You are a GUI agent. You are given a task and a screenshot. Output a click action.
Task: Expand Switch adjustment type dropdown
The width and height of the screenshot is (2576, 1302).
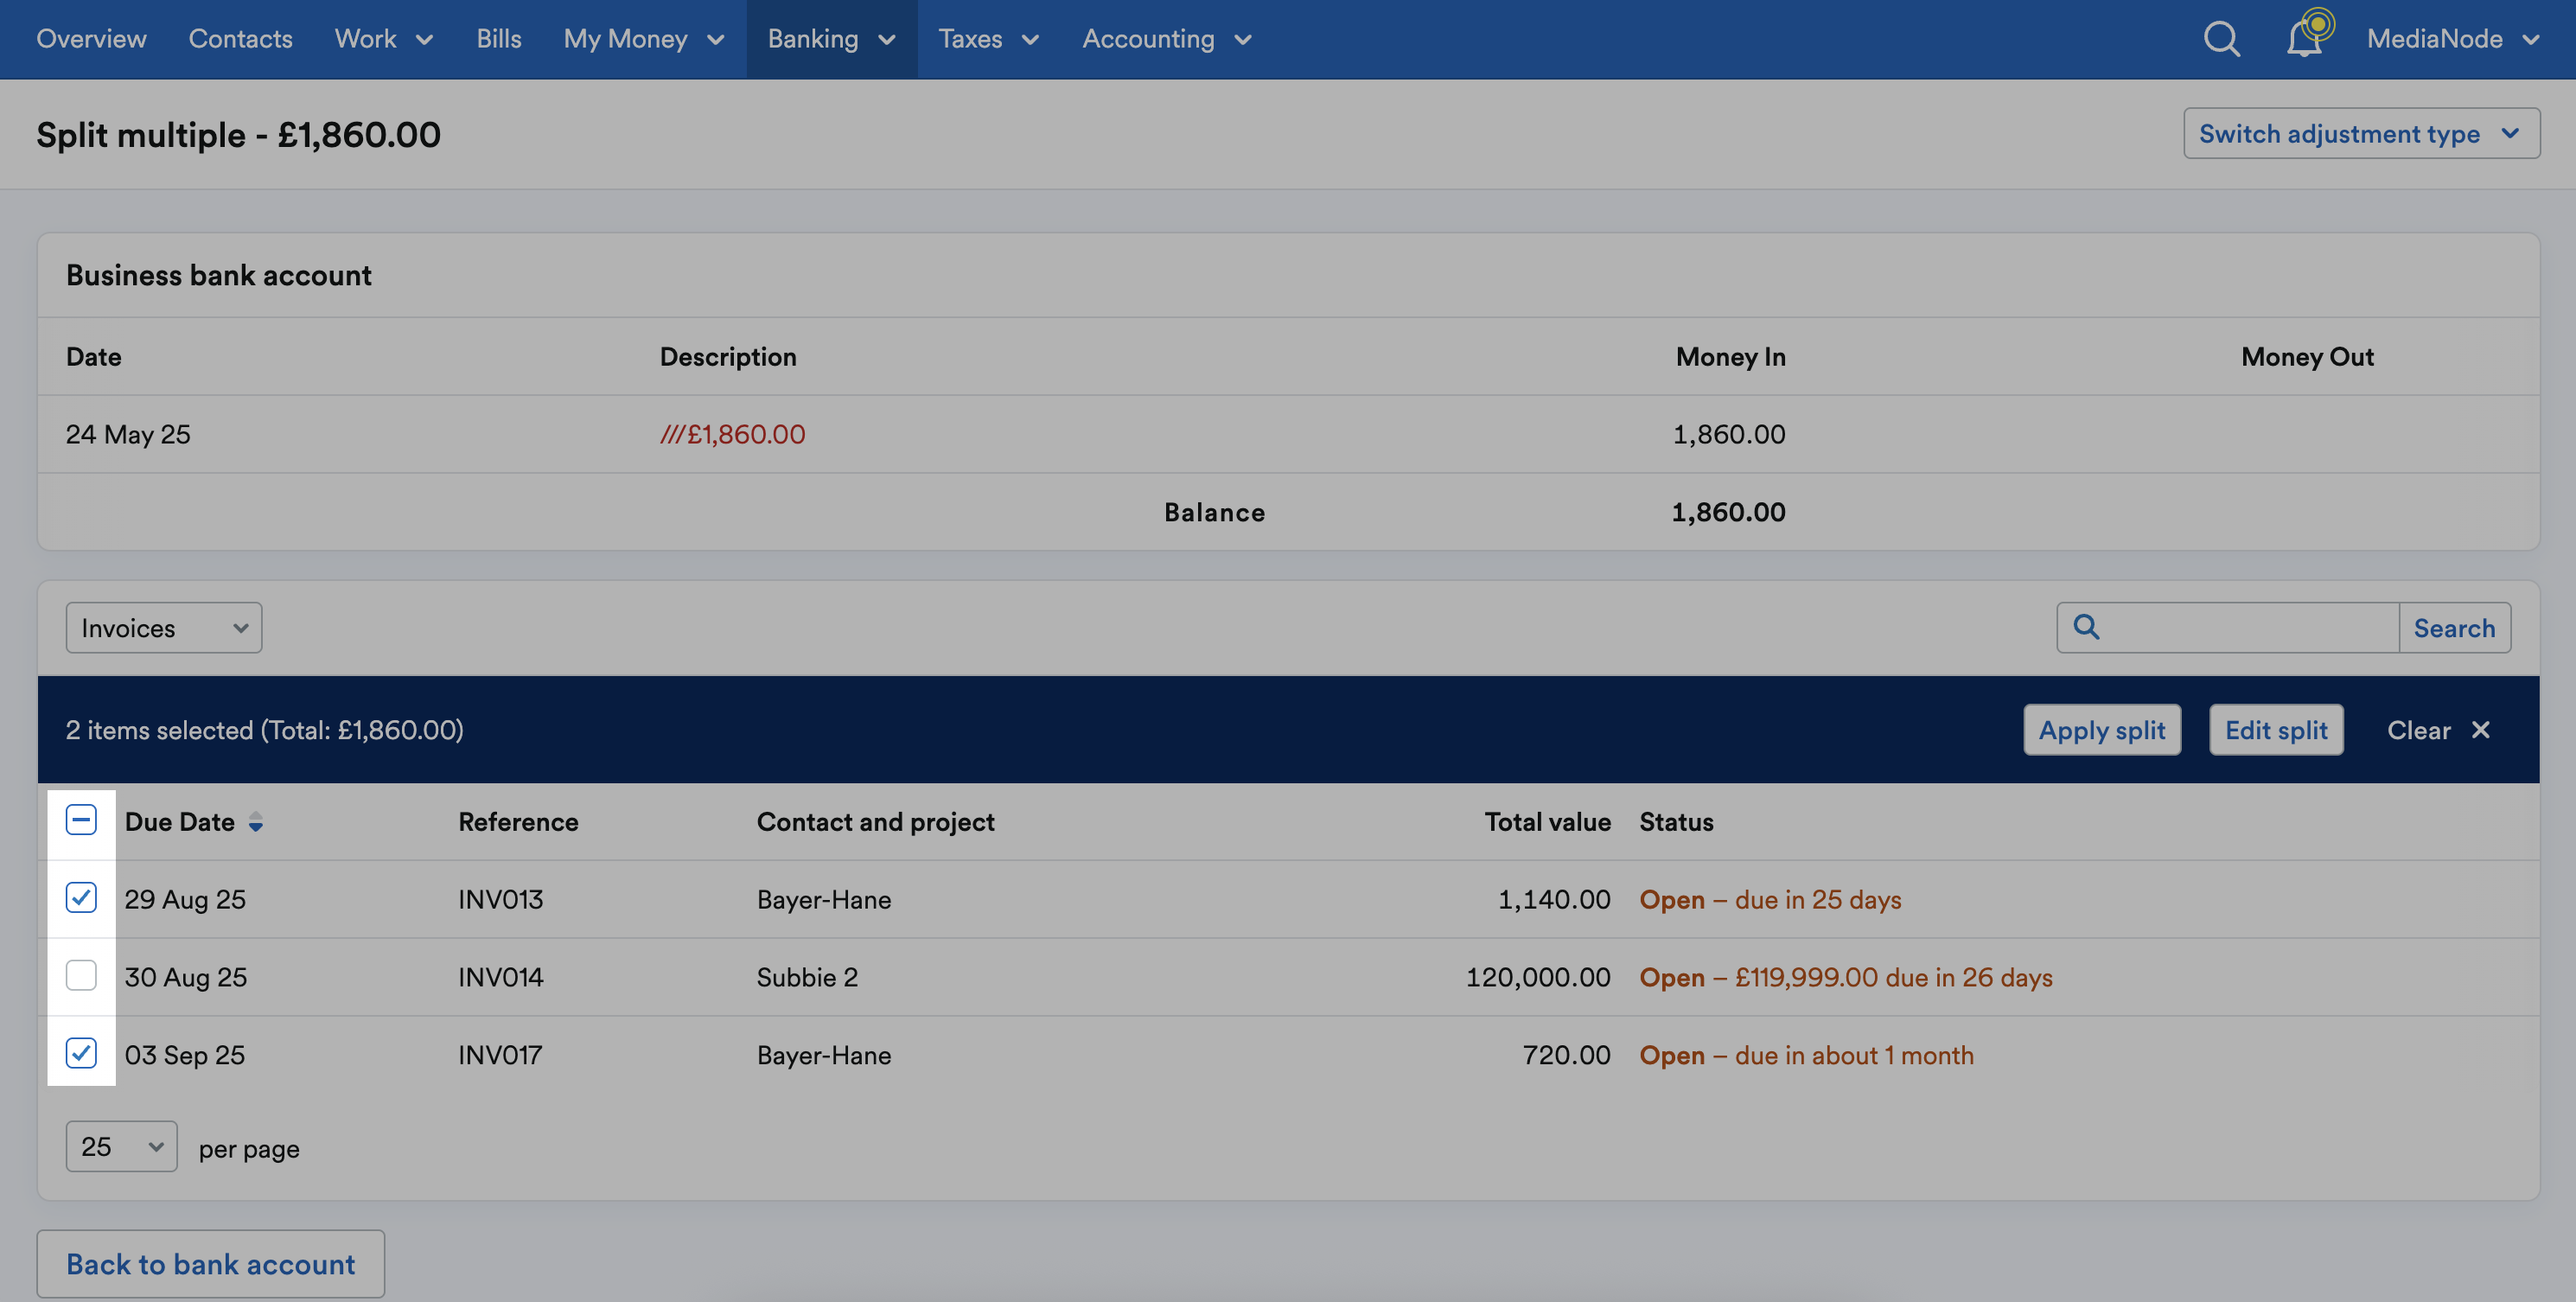pos(2361,133)
